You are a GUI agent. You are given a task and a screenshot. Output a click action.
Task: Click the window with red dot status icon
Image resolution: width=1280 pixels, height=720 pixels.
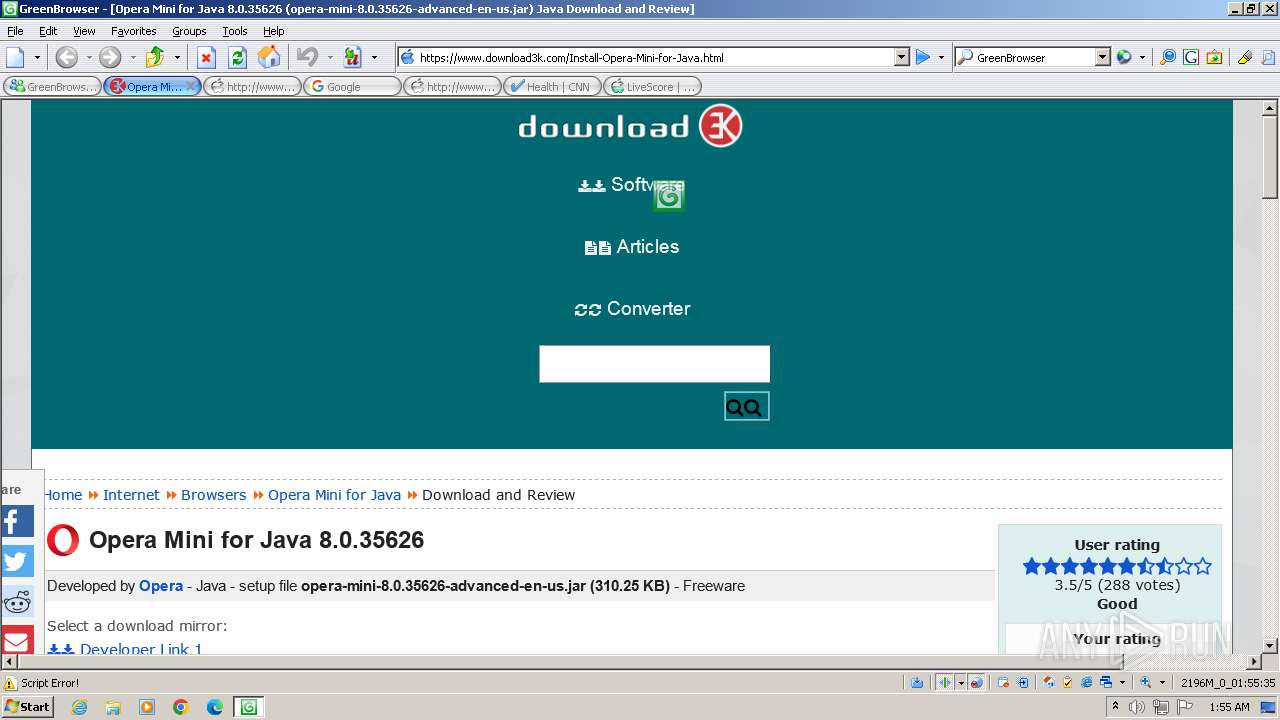pyautogui.click(x=1003, y=683)
